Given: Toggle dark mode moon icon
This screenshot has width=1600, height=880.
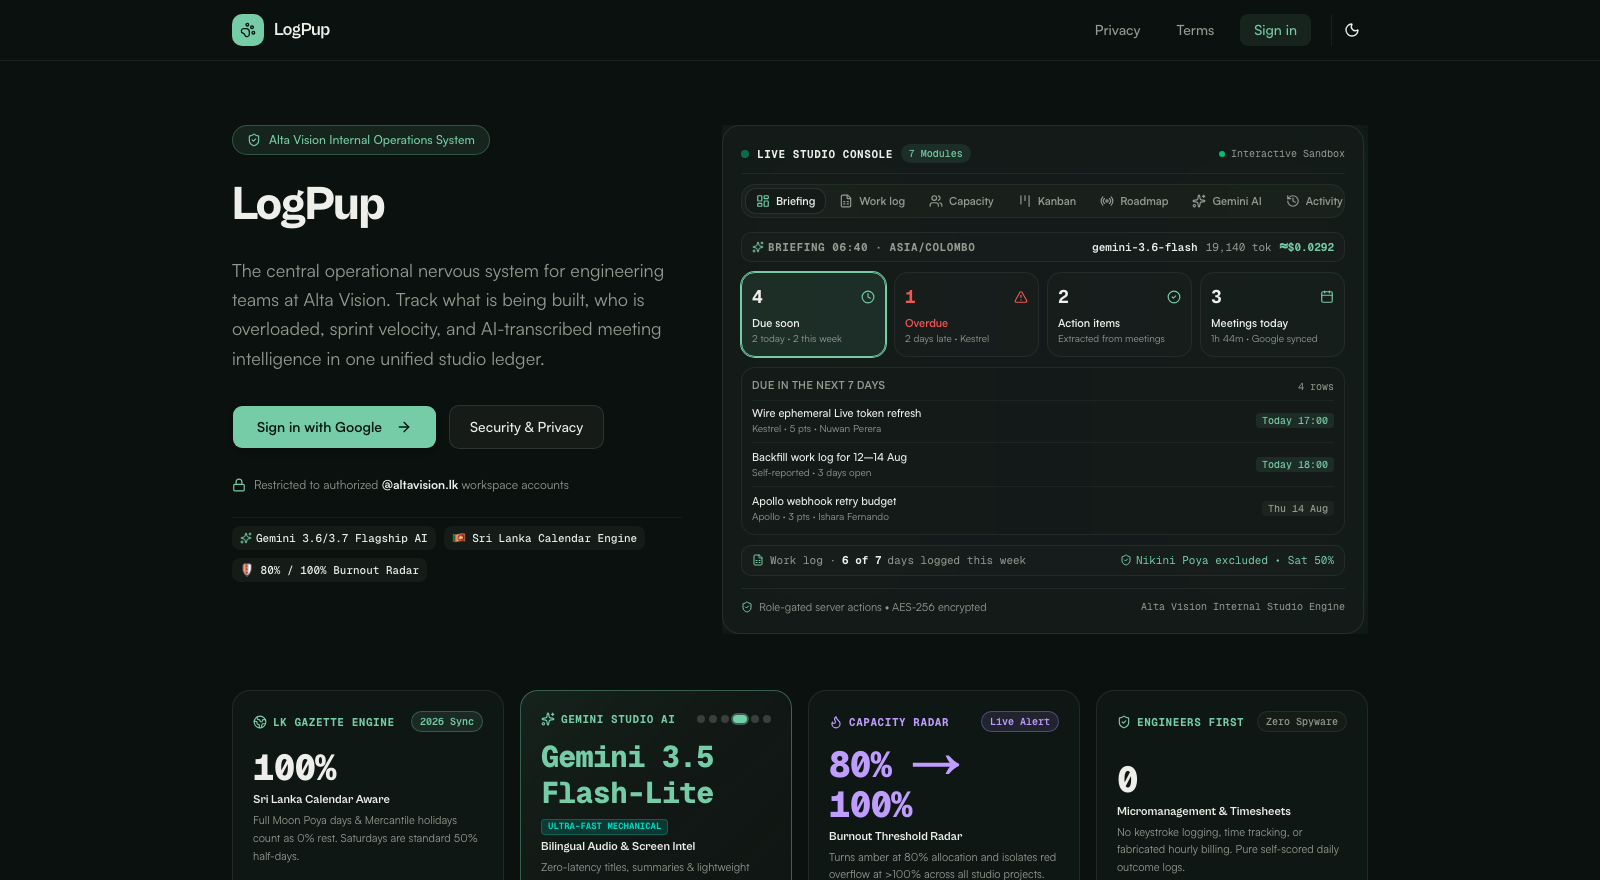Looking at the screenshot, I should pyautogui.click(x=1352, y=30).
